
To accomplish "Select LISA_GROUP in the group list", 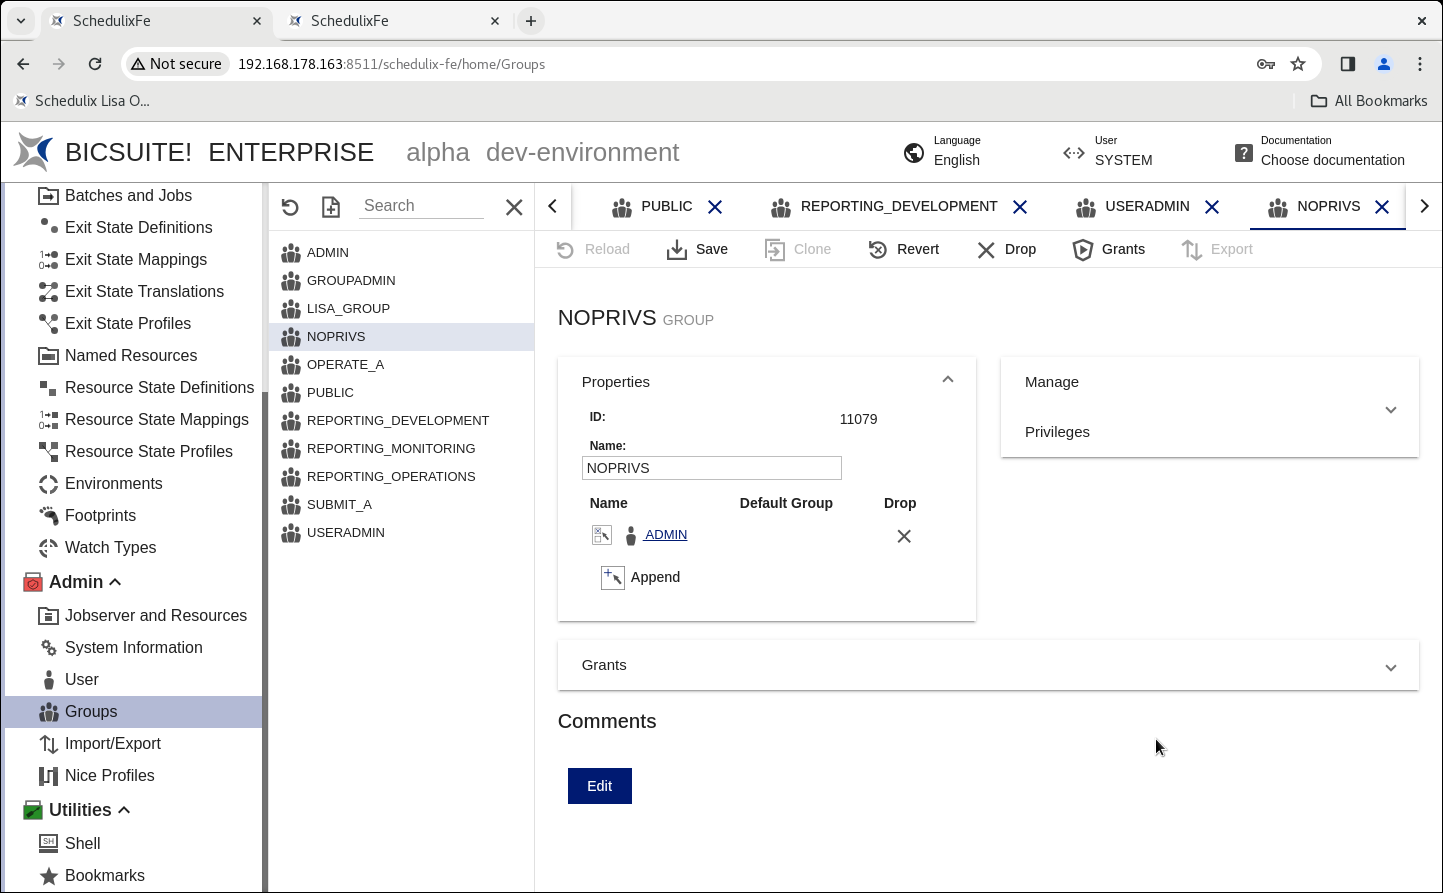I will click(348, 308).
